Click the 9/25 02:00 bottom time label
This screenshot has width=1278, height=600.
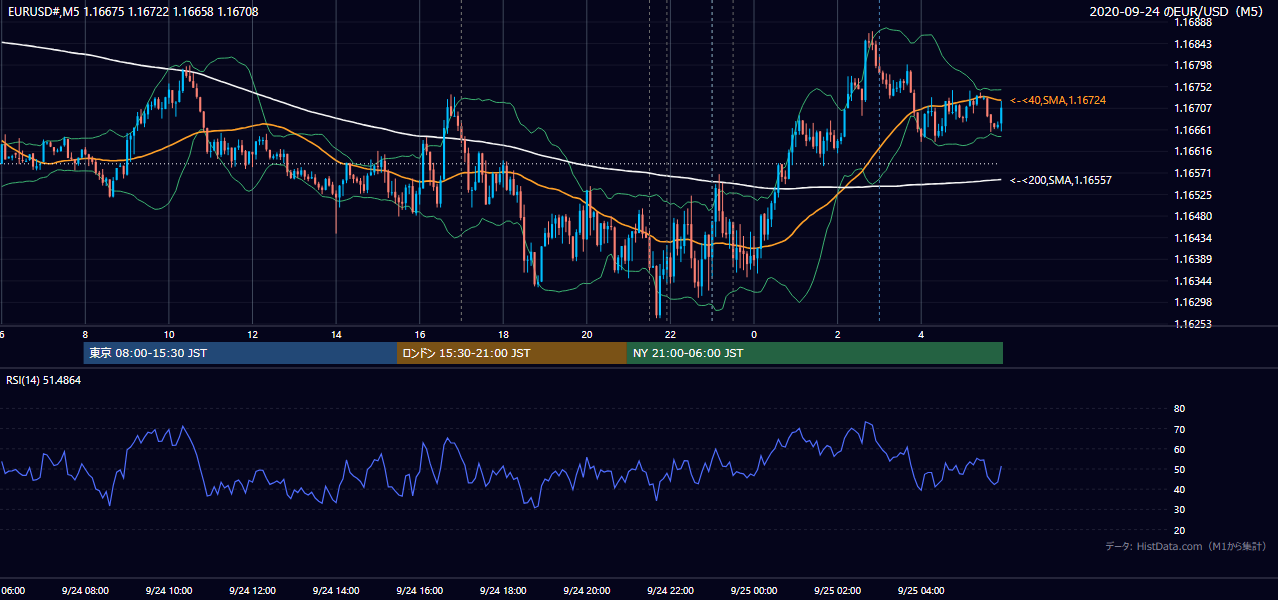point(837,590)
